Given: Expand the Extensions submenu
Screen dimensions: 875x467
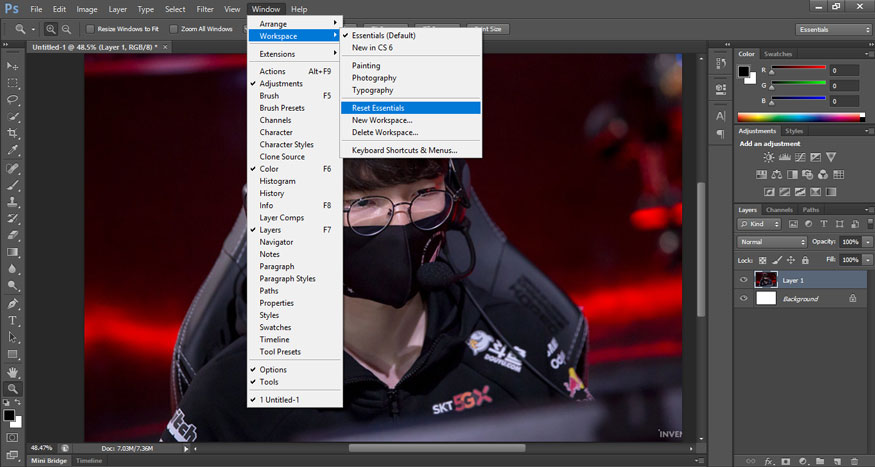Looking at the screenshot, I should point(295,54).
